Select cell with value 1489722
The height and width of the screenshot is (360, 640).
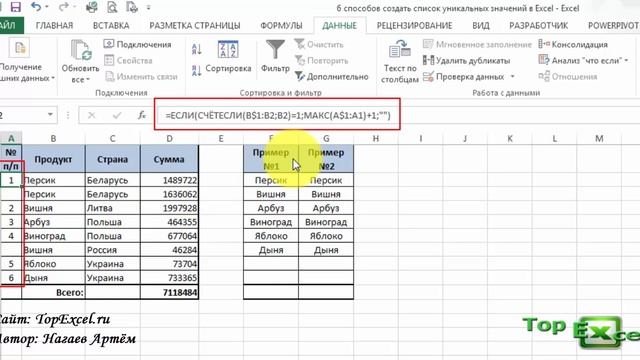click(x=169, y=180)
